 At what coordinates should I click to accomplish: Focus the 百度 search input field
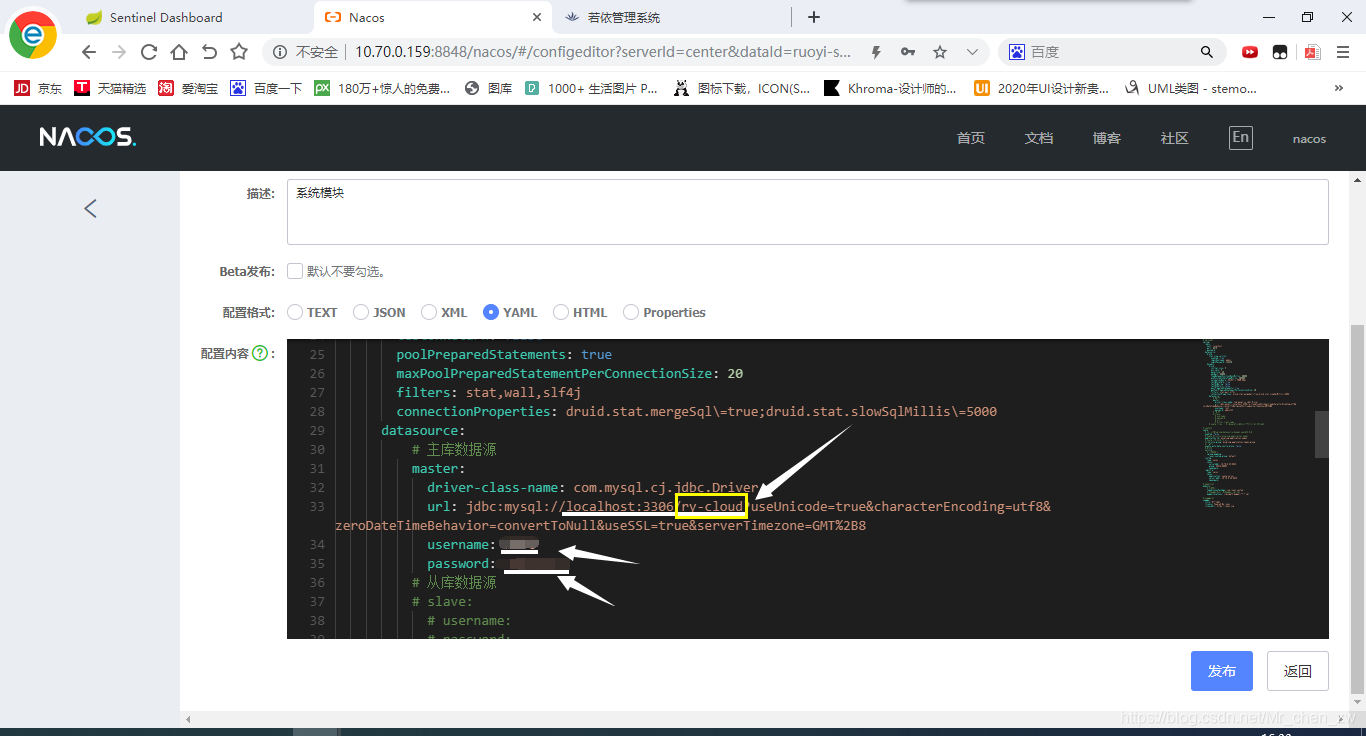[x=1112, y=52]
